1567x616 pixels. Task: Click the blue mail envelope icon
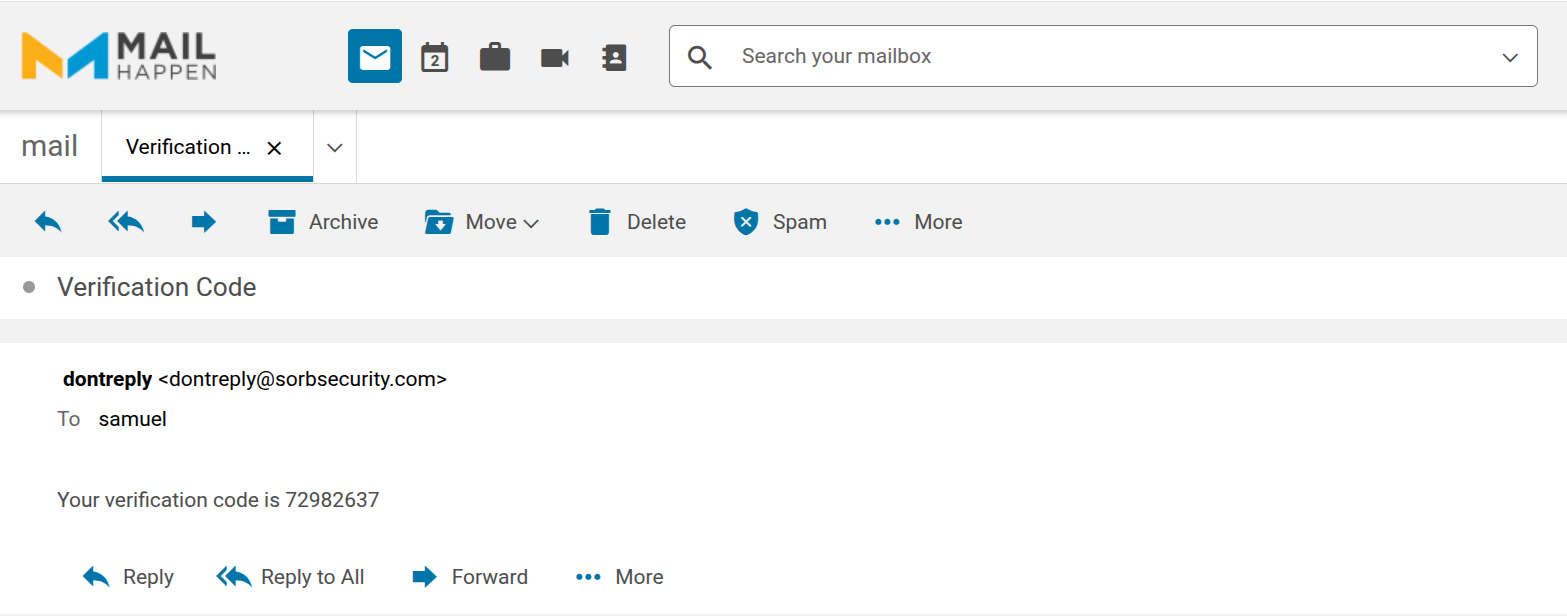tap(375, 57)
